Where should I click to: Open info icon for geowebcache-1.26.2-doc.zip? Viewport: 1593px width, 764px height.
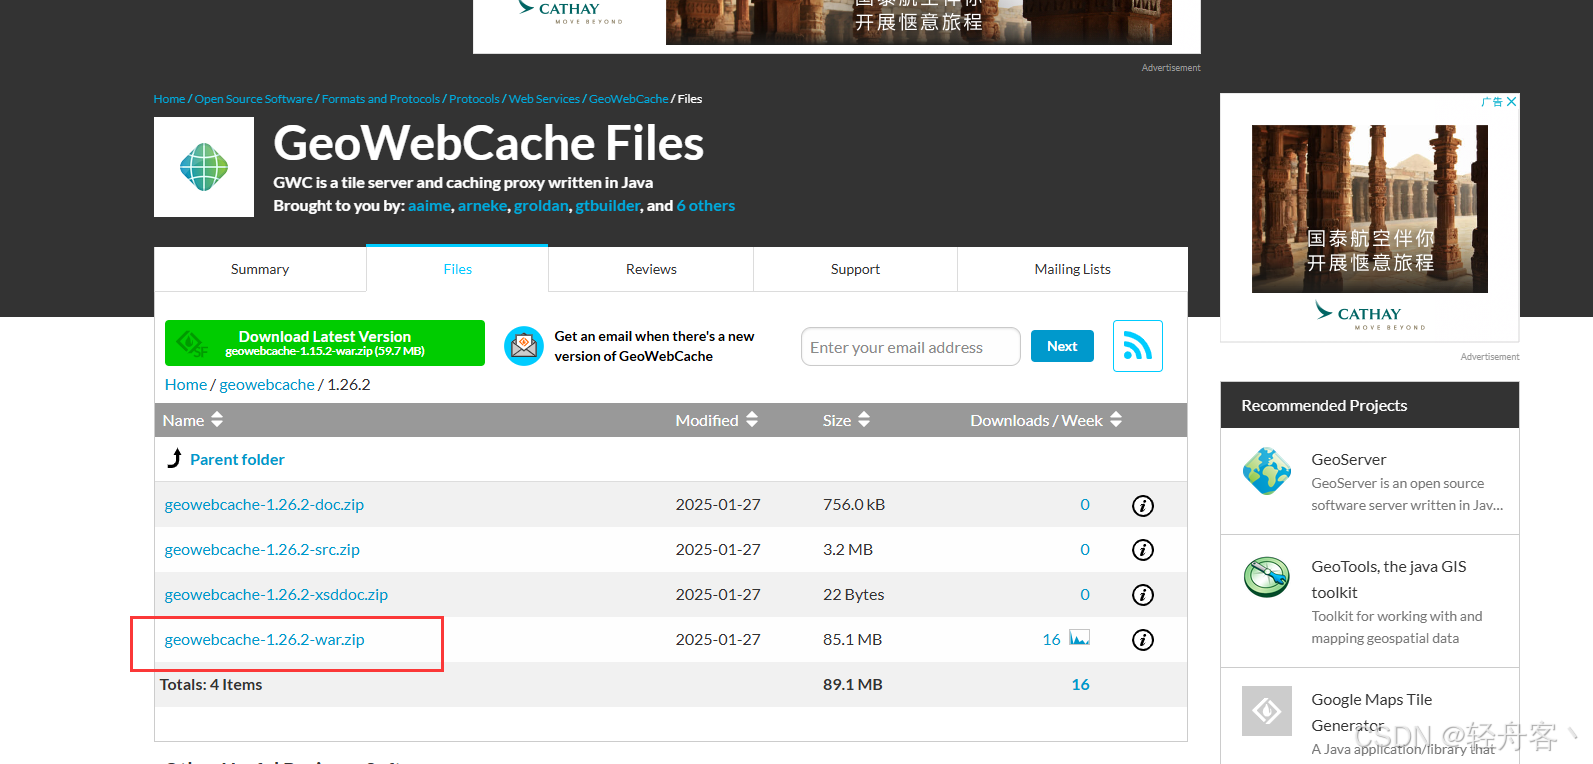1142,505
